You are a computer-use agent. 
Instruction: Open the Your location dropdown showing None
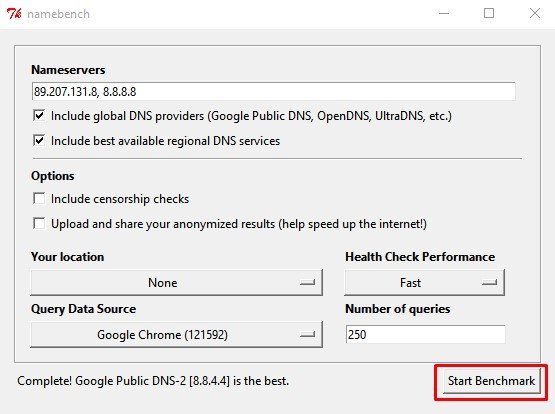click(x=177, y=282)
